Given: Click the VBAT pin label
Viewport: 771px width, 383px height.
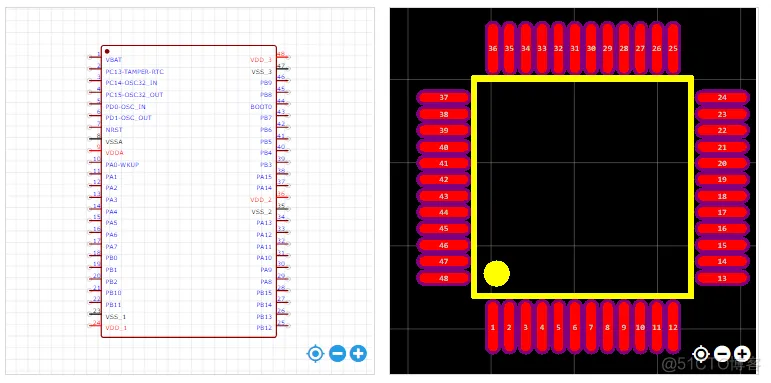Looking at the screenshot, I should tap(114, 59).
